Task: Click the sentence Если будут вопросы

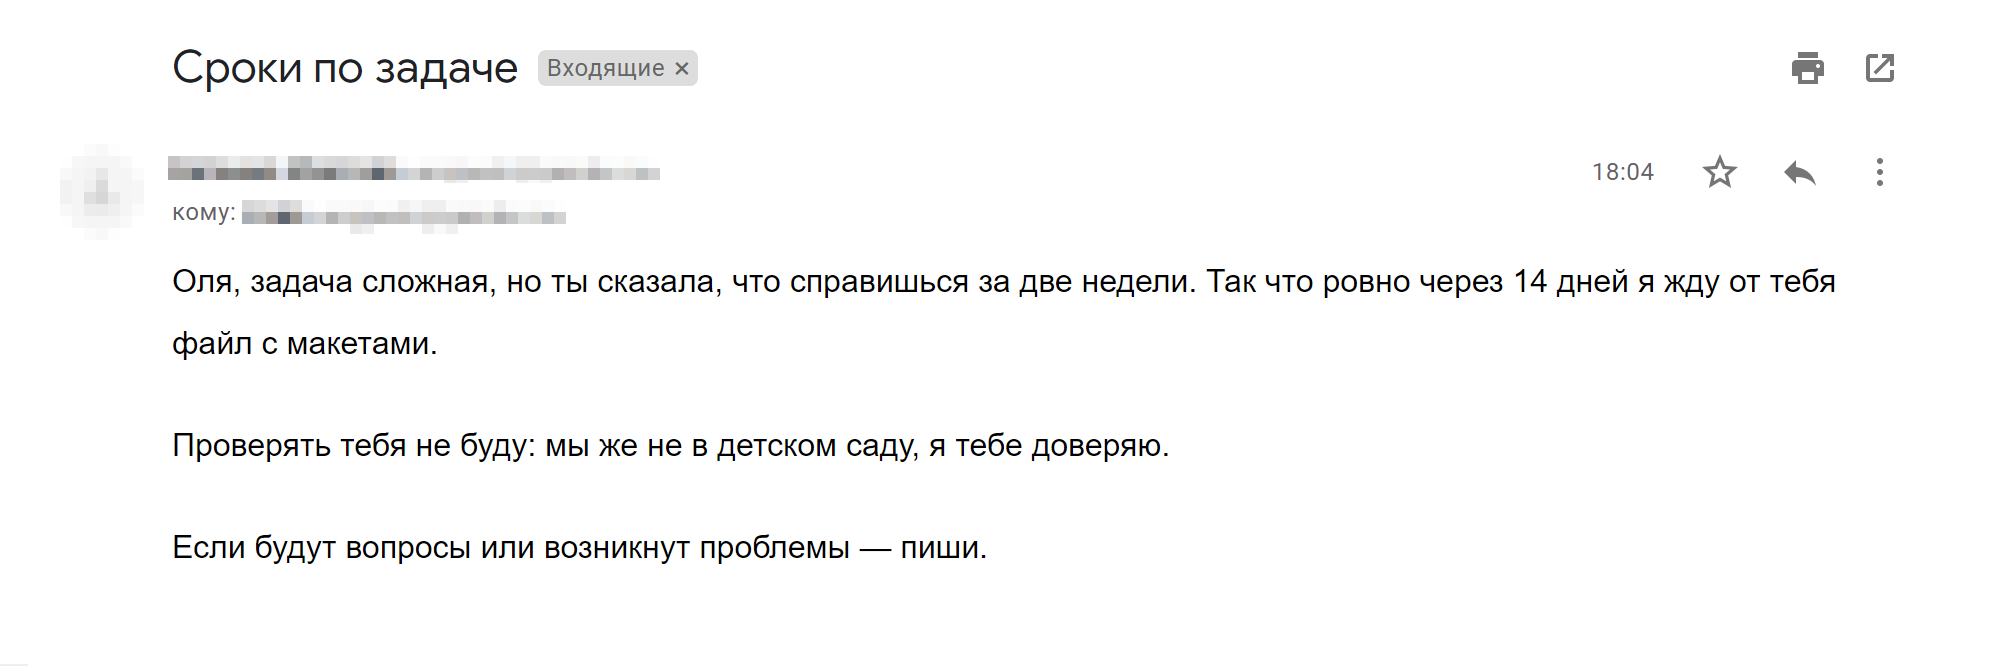Action: (x=579, y=548)
